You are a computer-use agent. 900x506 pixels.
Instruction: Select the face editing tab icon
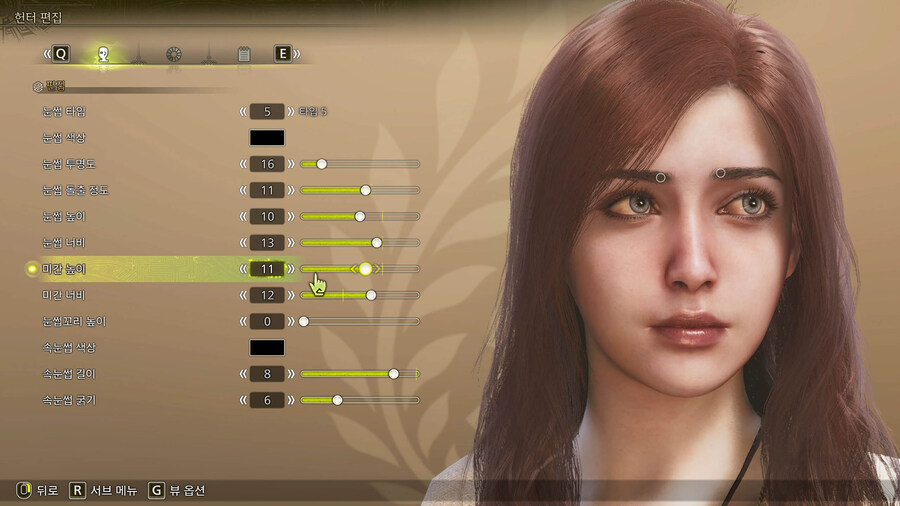tap(101, 54)
